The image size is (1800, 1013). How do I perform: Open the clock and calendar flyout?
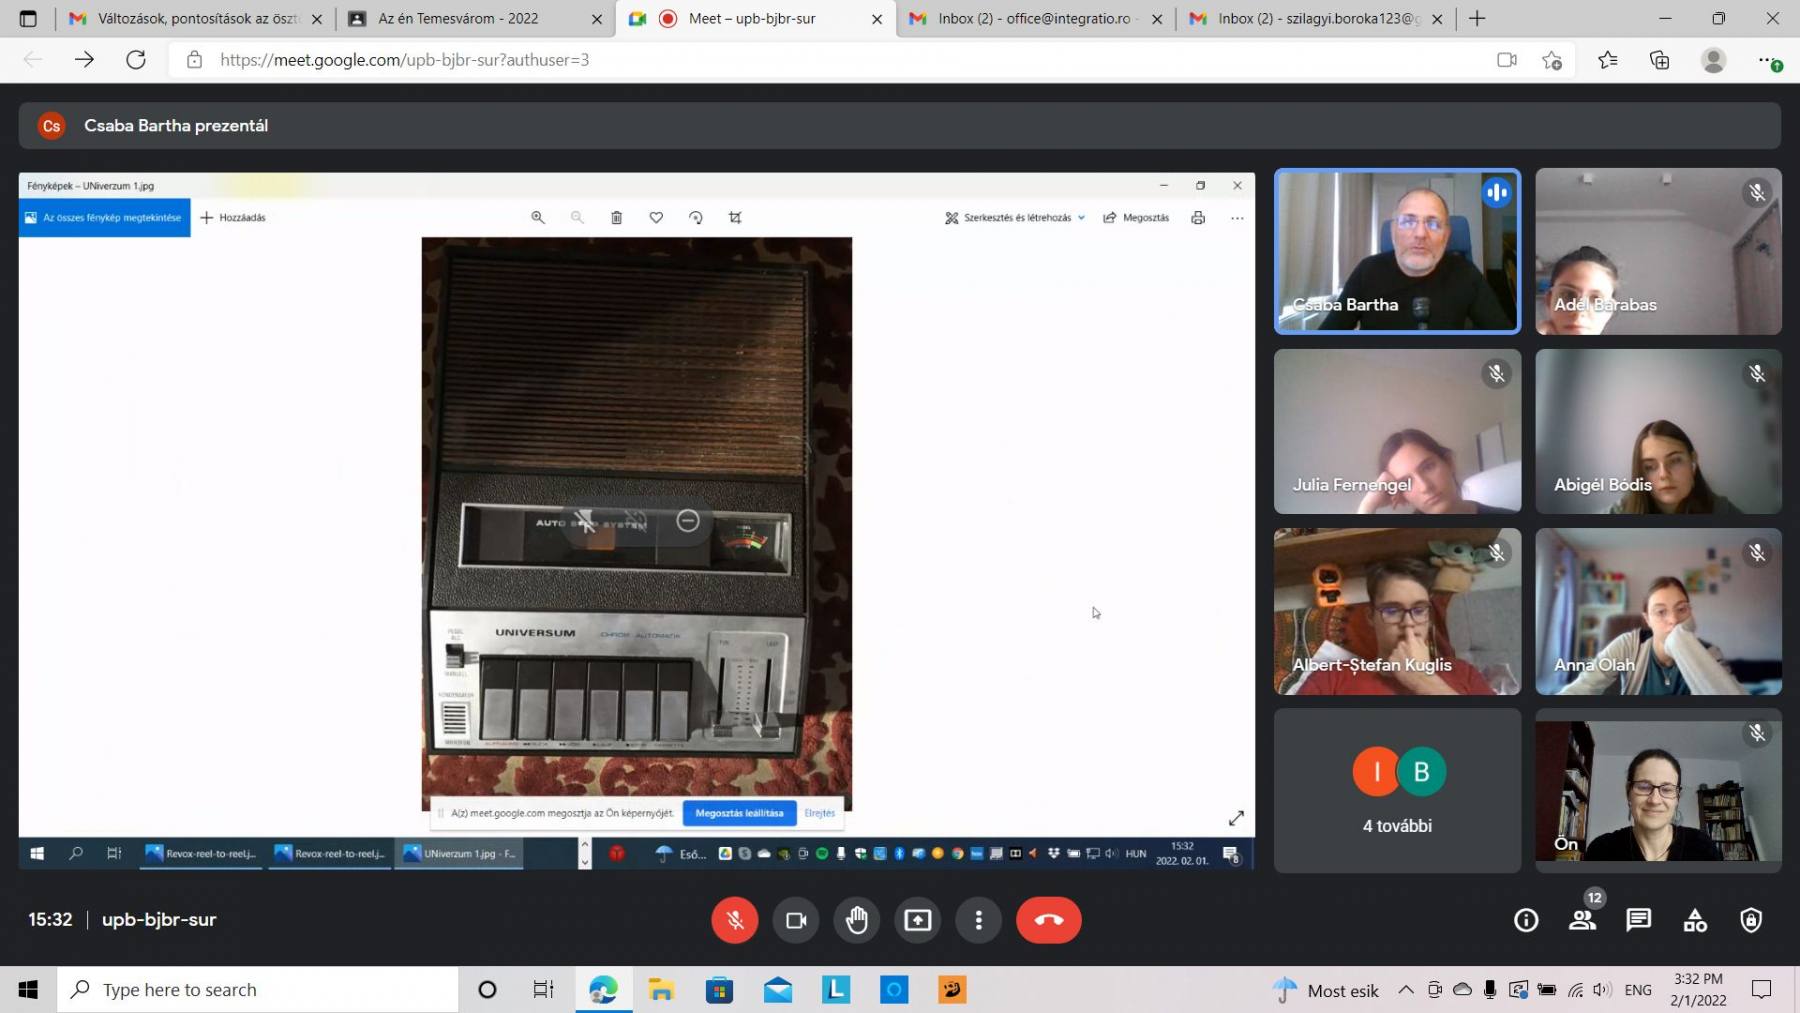pyautogui.click(x=1698, y=990)
